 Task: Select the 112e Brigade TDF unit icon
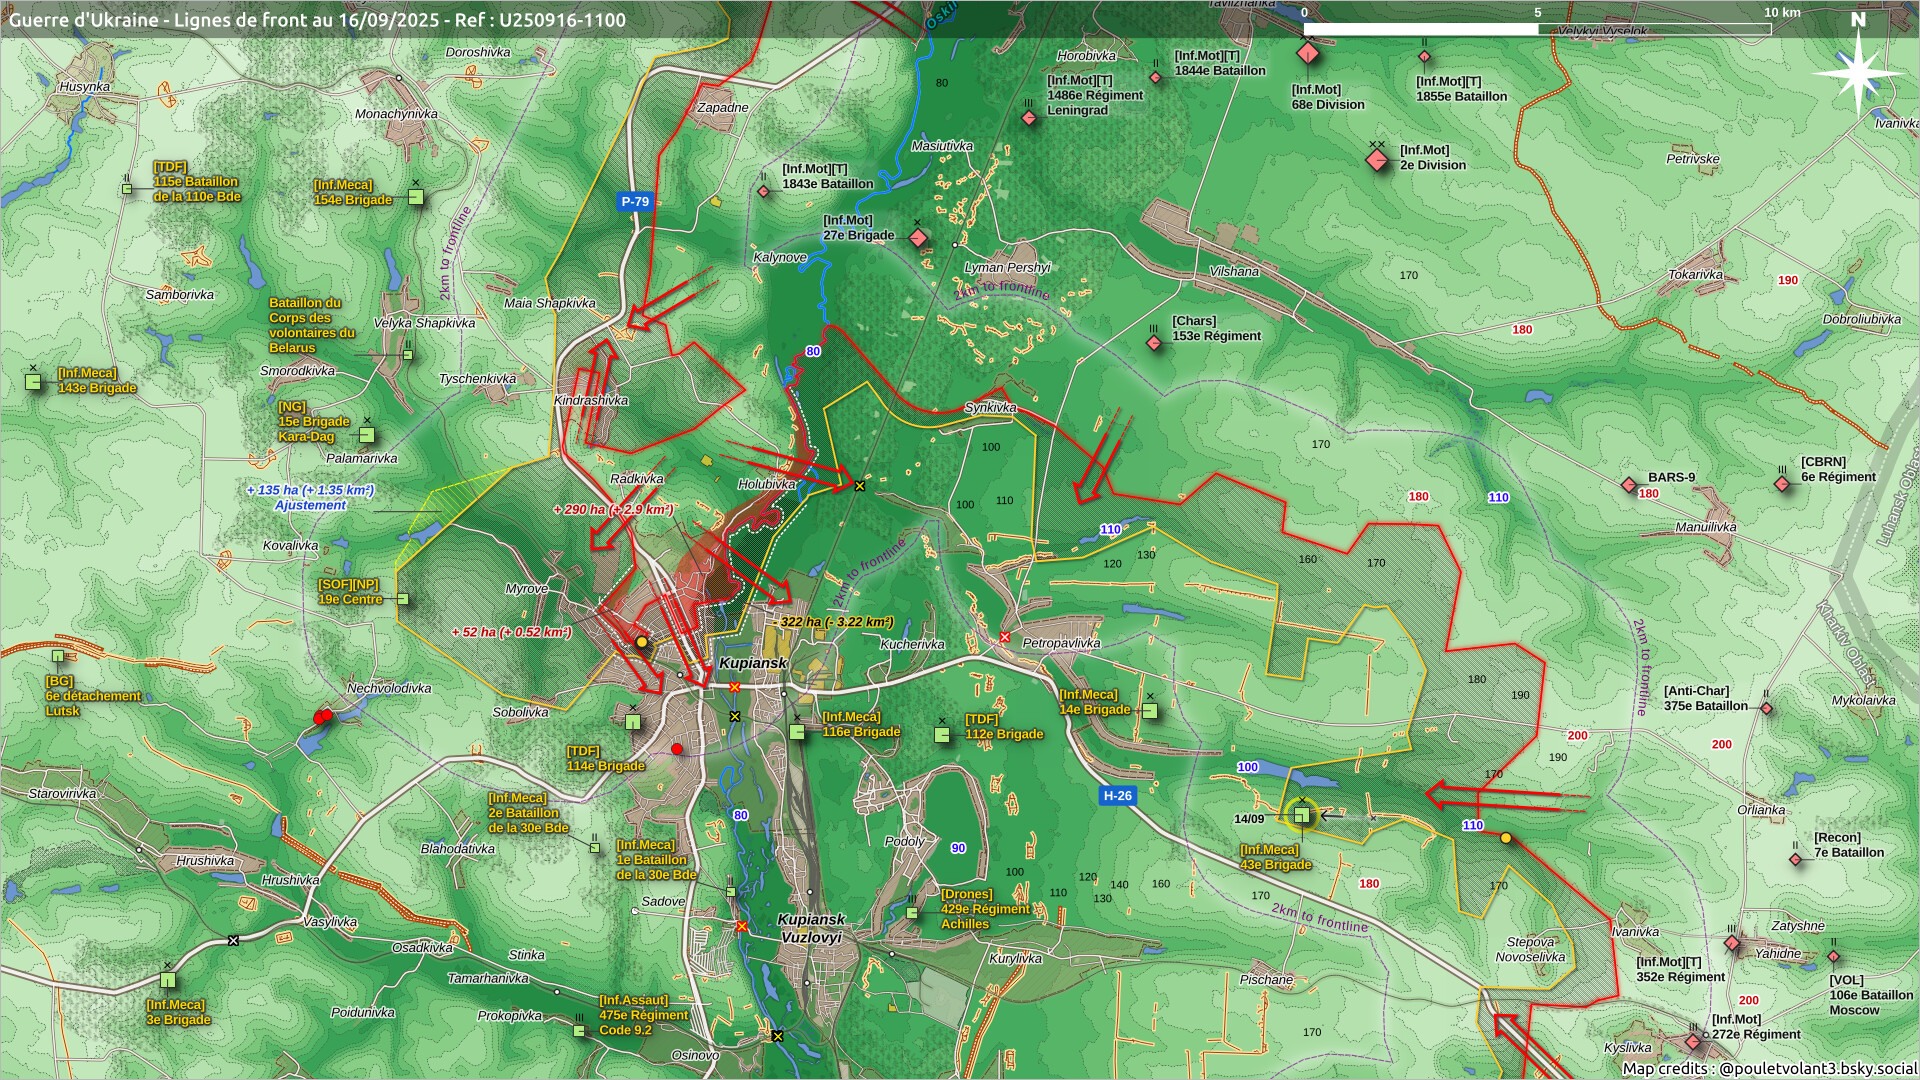coord(942,735)
